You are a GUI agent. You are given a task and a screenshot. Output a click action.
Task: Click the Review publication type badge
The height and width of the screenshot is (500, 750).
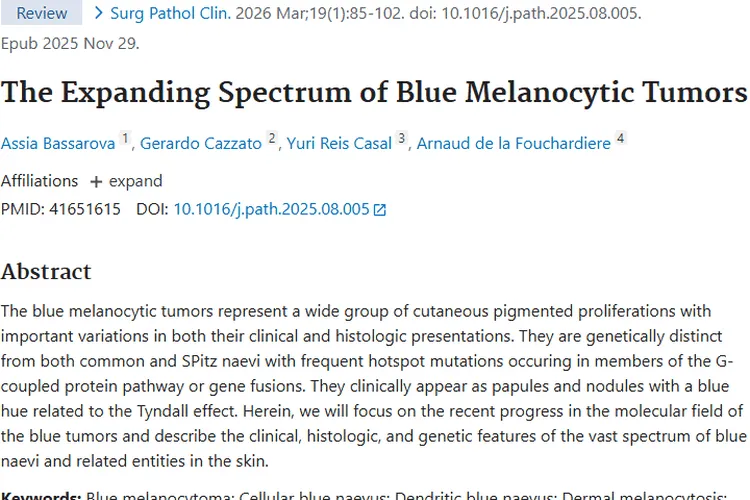pos(42,13)
